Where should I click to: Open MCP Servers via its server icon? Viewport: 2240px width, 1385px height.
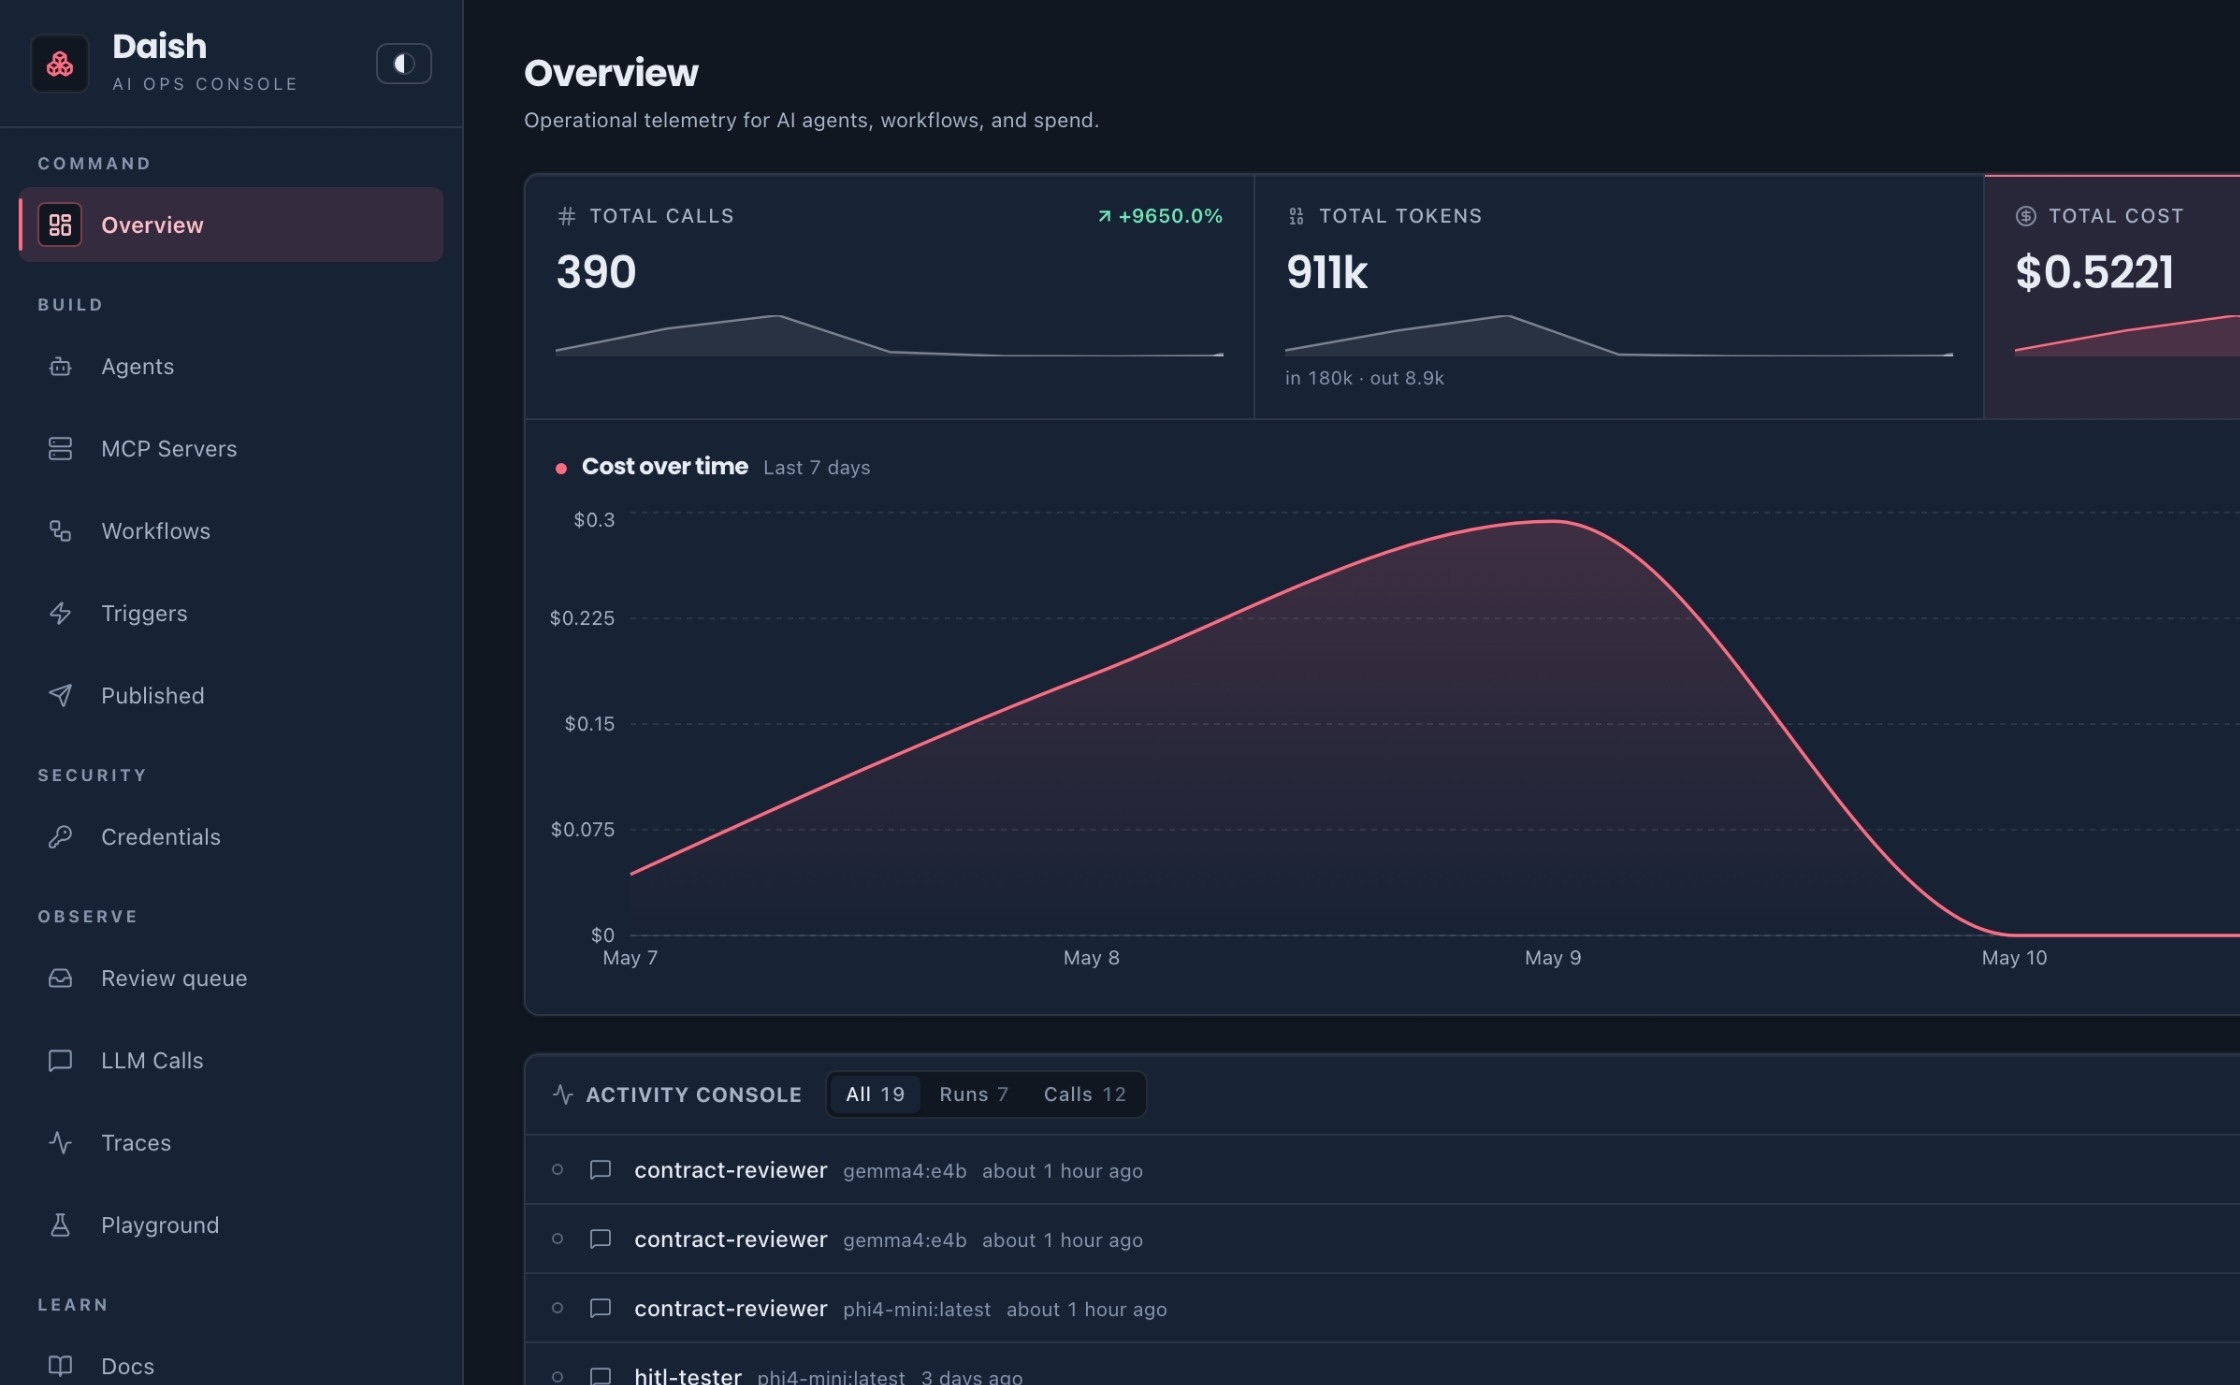pyautogui.click(x=60, y=449)
